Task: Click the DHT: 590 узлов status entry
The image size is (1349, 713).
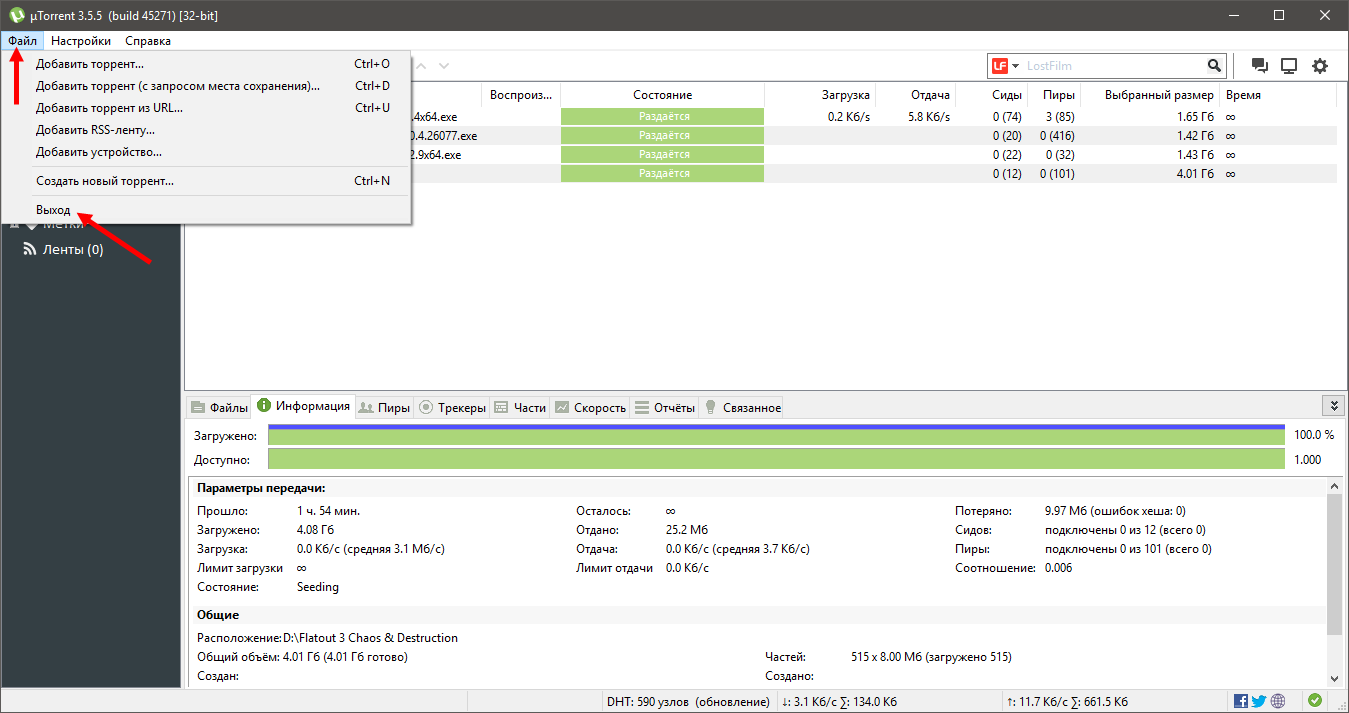Action: [687, 702]
